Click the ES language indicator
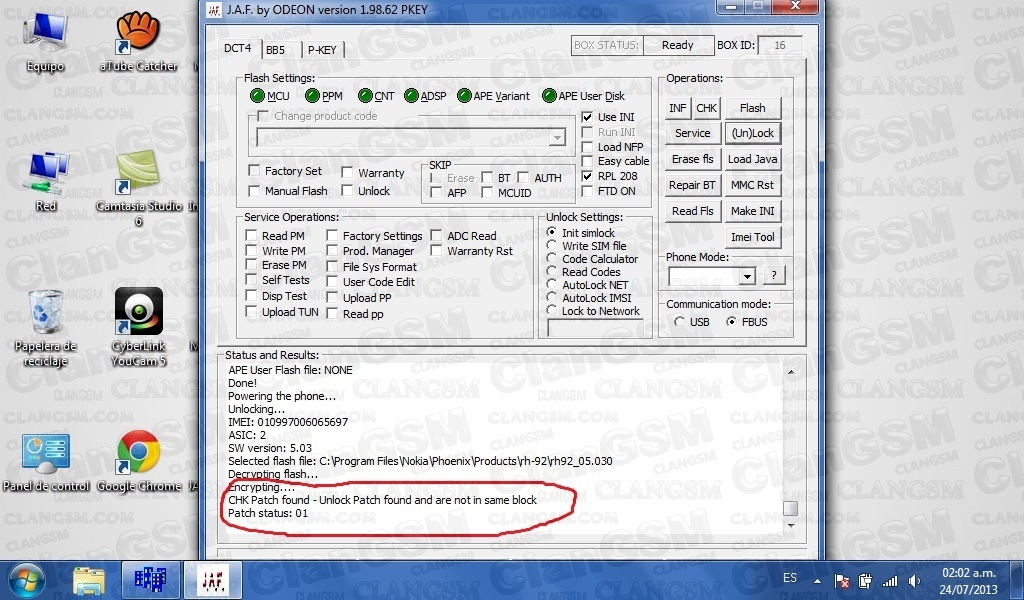The height and width of the screenshot is (600, 1024). [x=790, y=578]
